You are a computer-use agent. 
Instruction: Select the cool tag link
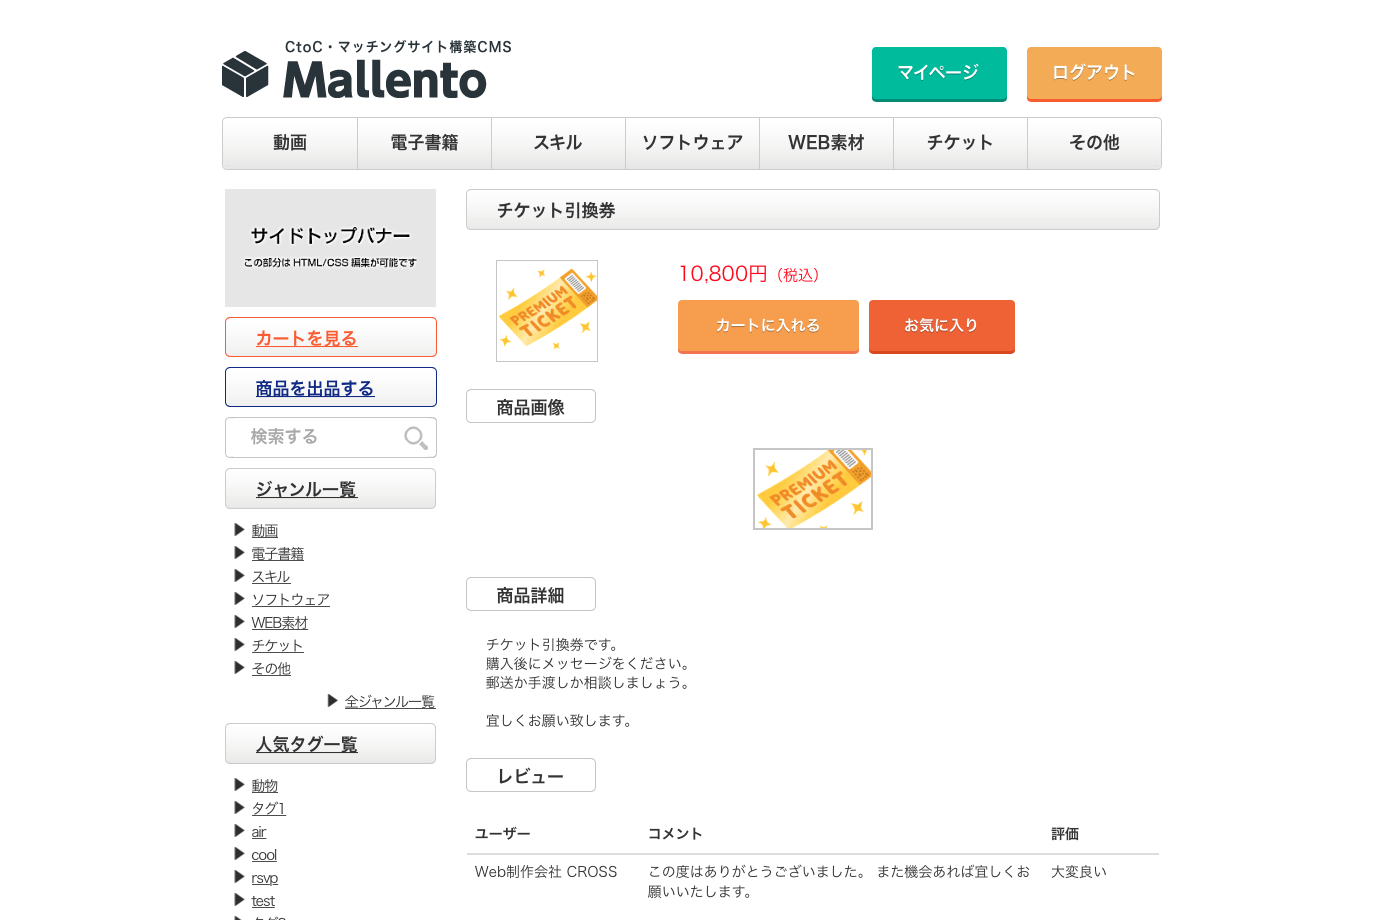pyautogui.click(x=264, y=855)
